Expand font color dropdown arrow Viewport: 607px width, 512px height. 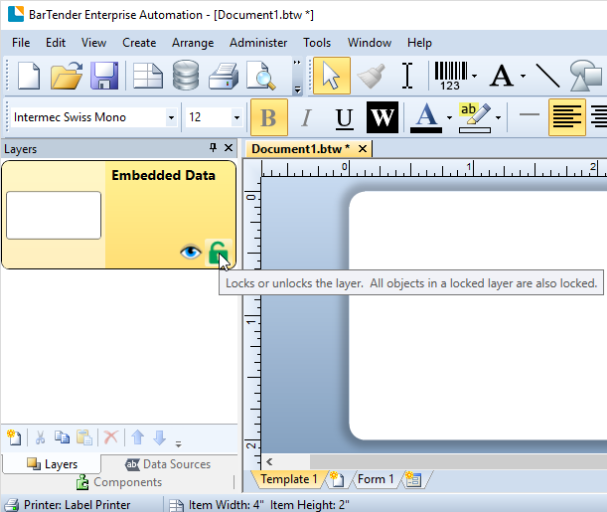449,118
